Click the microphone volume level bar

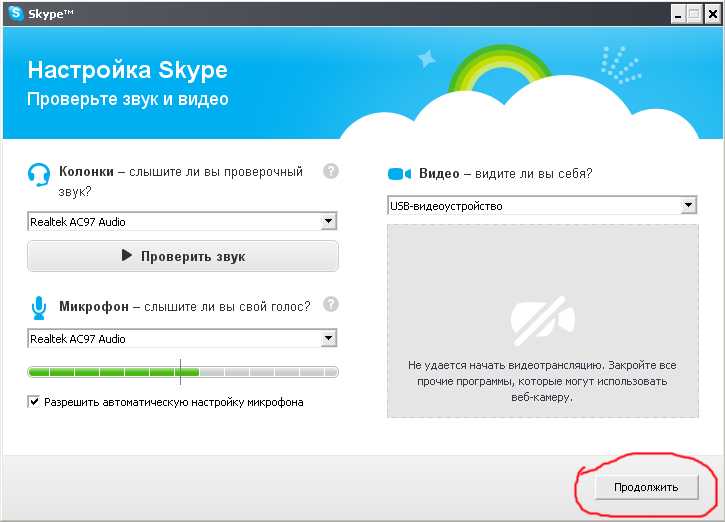(x=183, y=372)
